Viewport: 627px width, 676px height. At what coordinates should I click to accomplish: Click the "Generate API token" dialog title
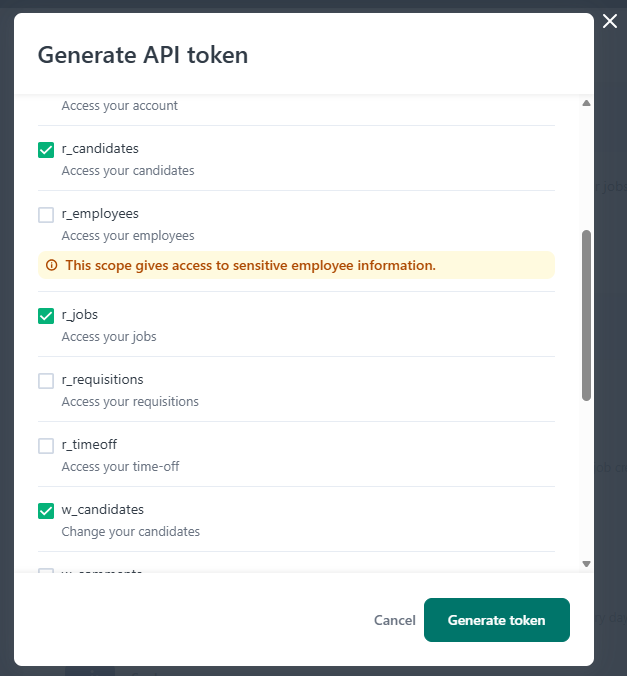(143, 55)
